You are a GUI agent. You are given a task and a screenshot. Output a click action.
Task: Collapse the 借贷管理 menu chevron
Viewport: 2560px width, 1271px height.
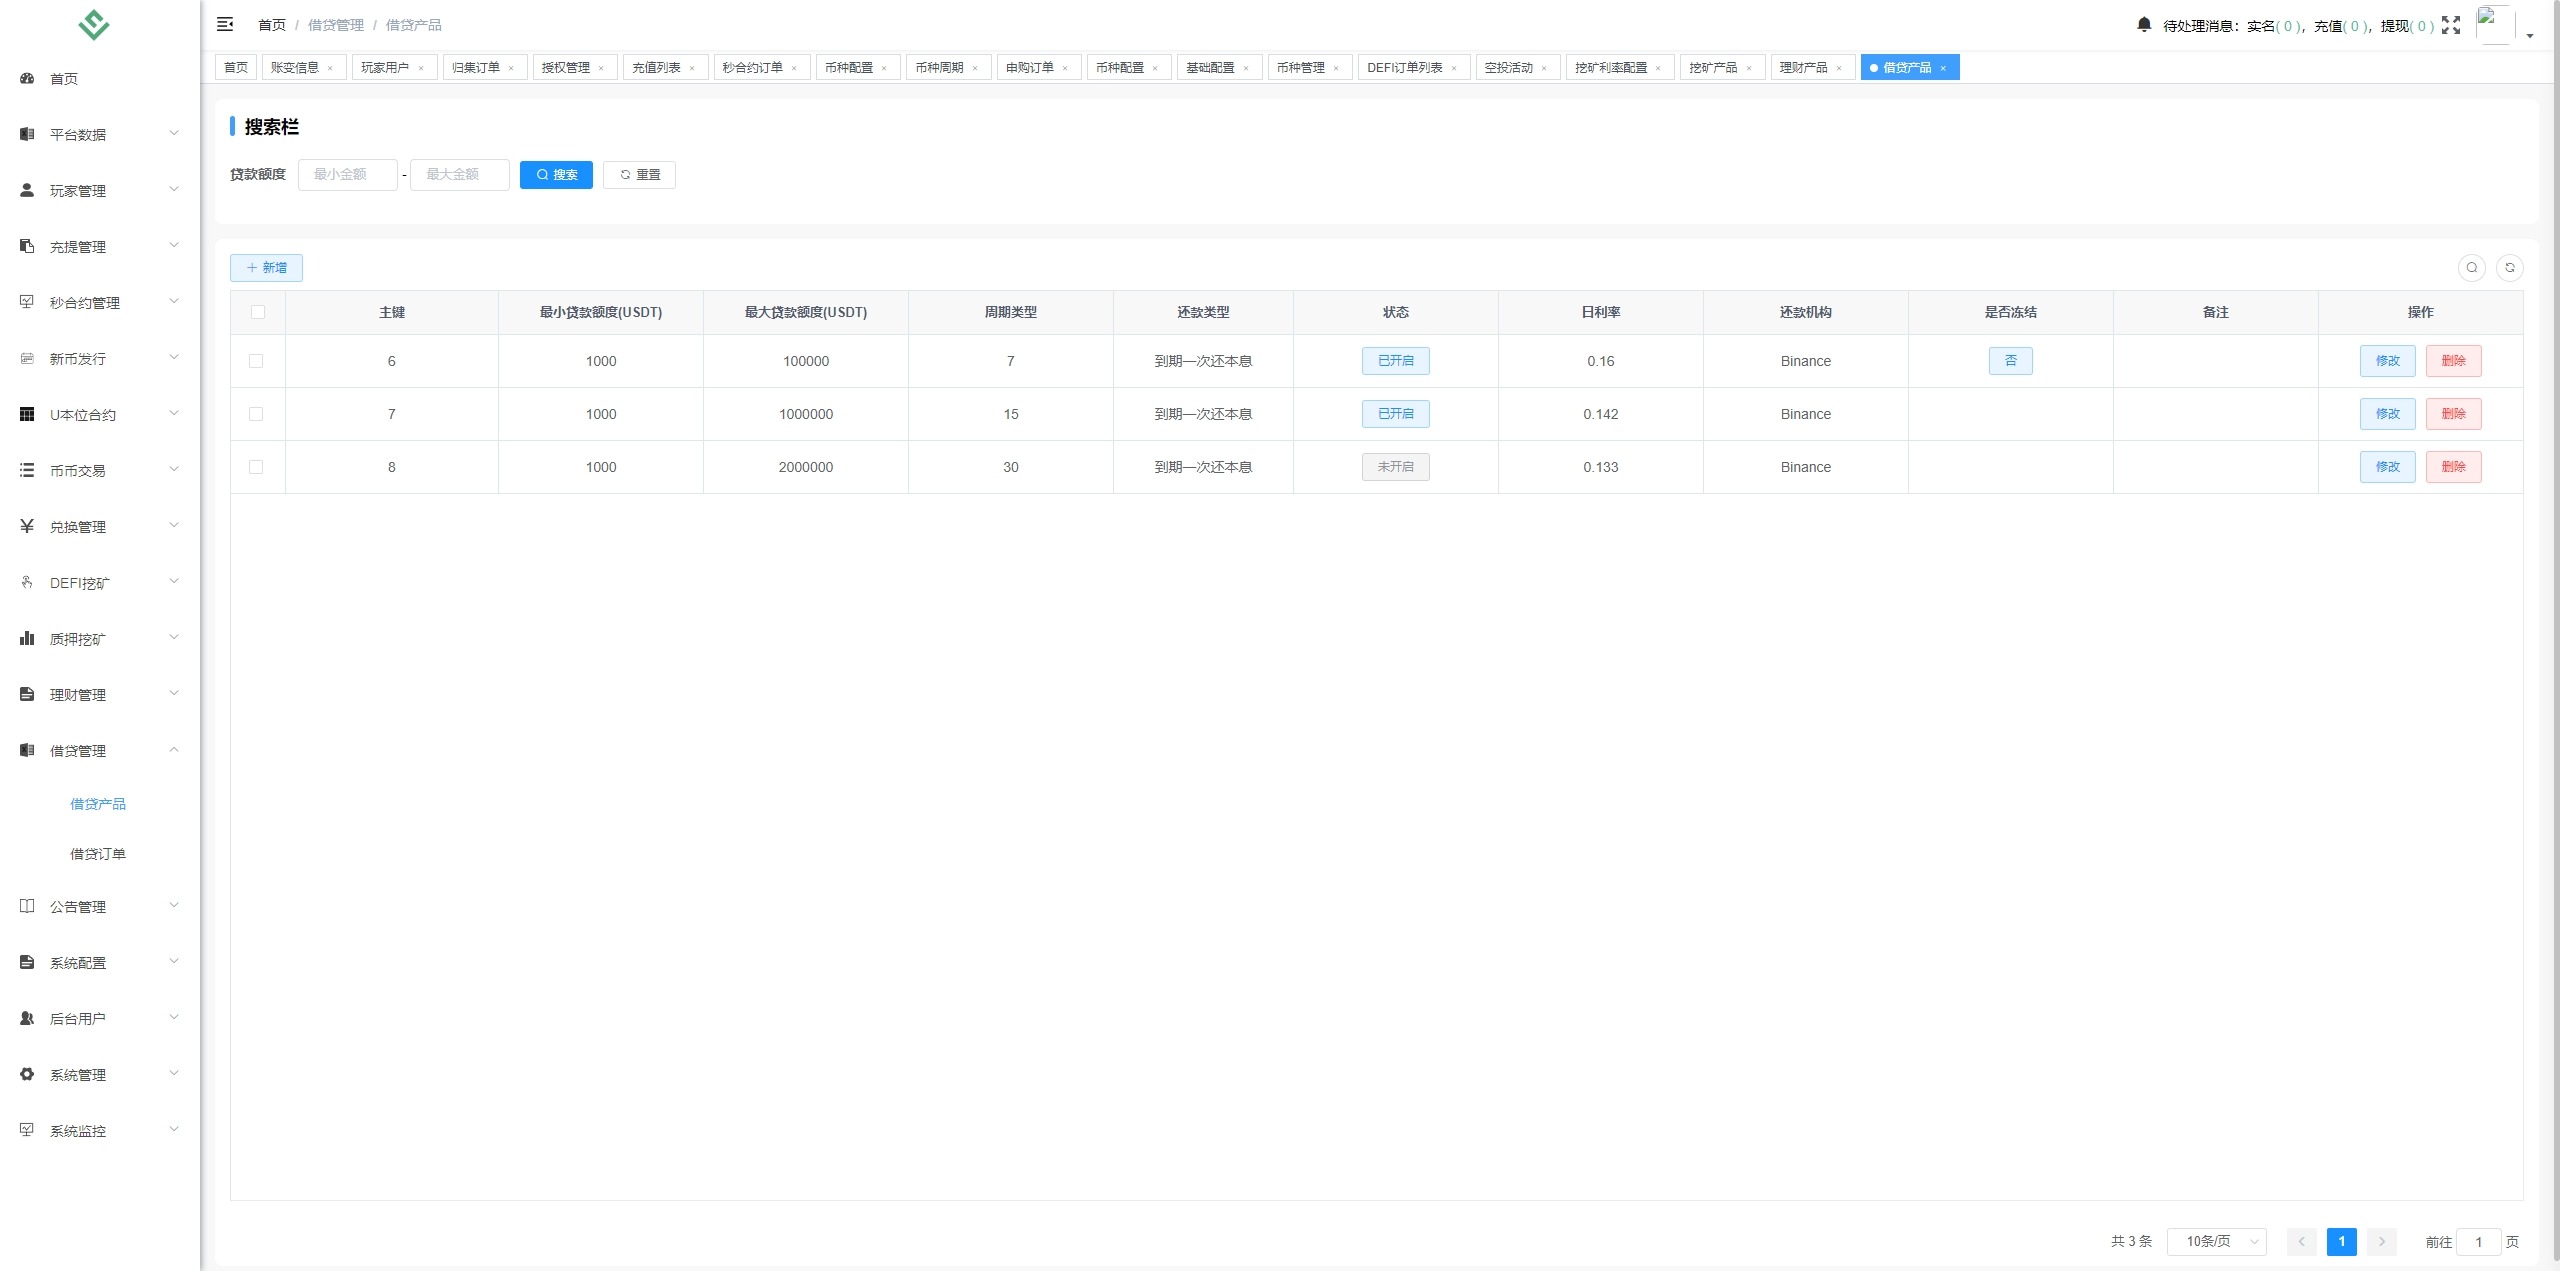174,749
